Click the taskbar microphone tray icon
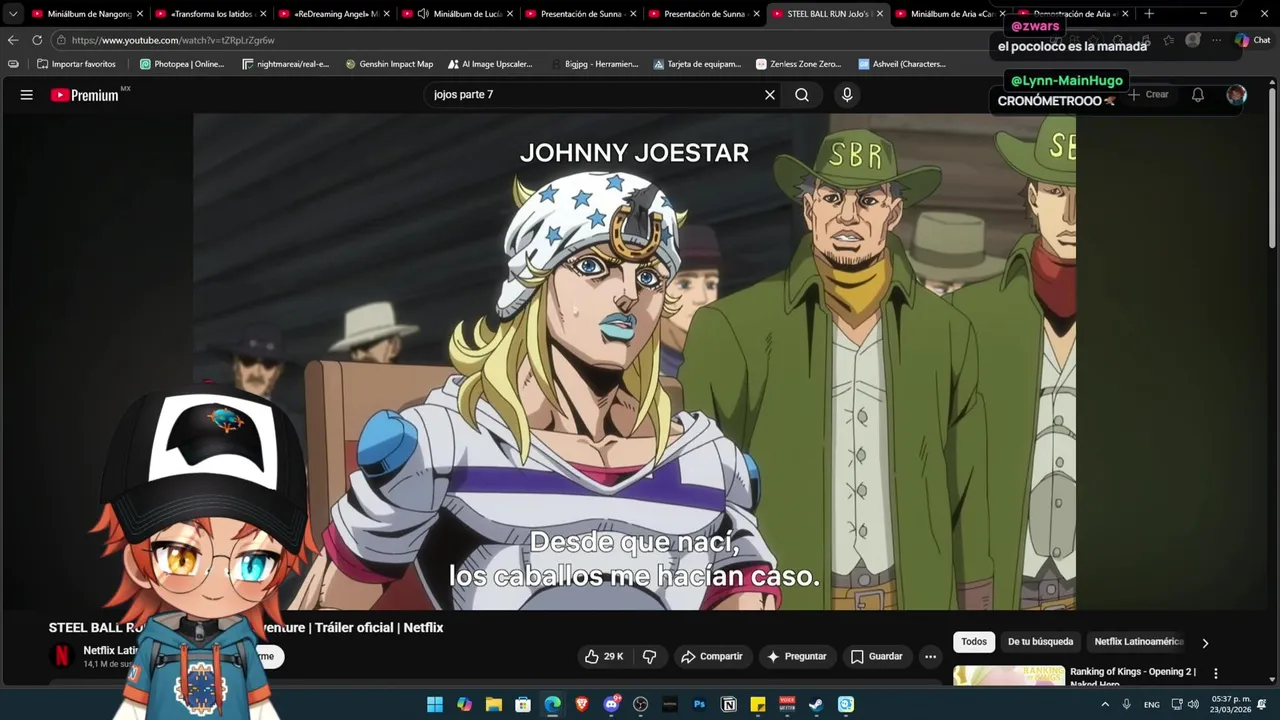Image resolution: width=1280 pixels, height=720 pixels. pyautogui.click(x=1126, y=704)
